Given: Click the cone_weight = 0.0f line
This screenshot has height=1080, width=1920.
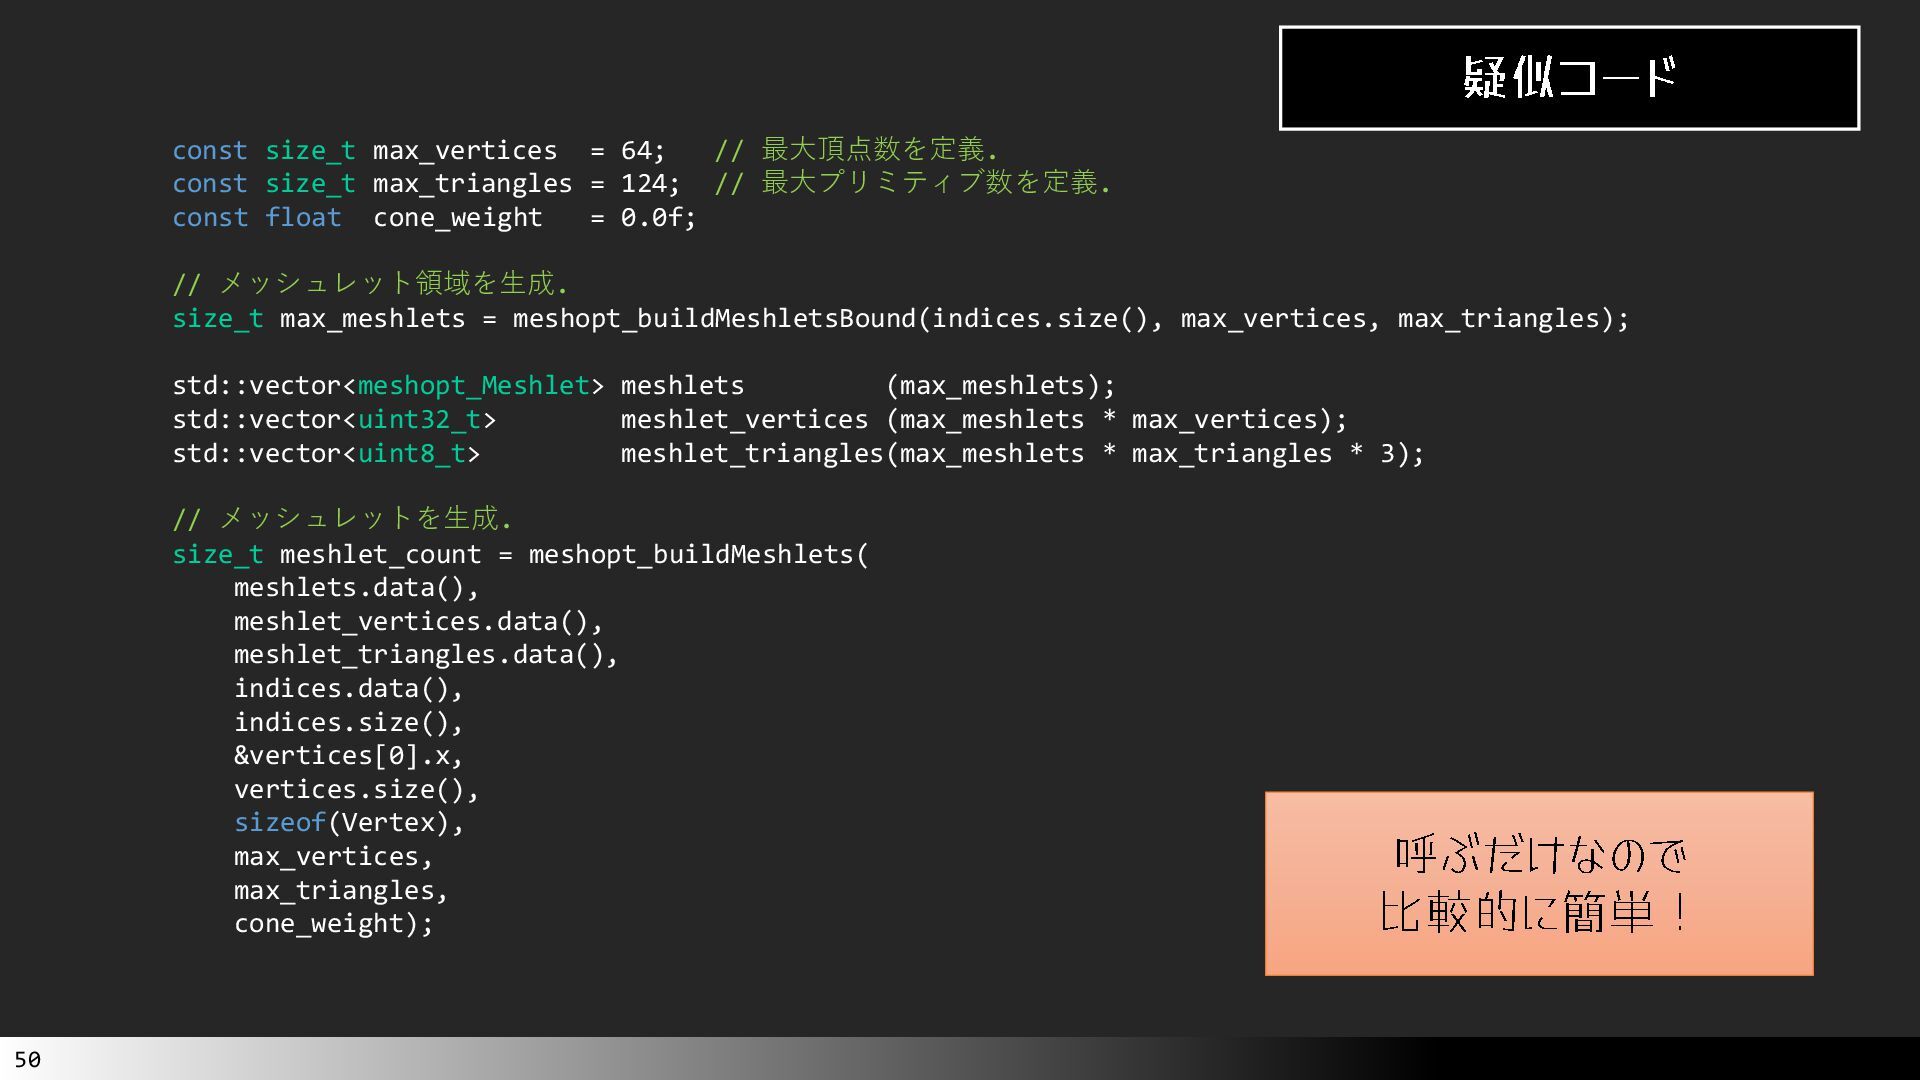Looking at the screenshot, I should point(434,218).
